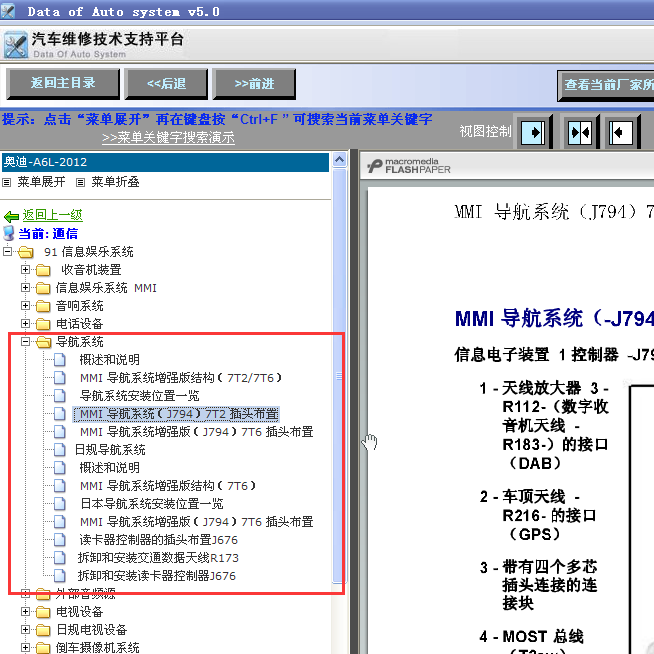Click the 菜单展开 list icon
Image resolution: width=654 pixels, height=654 pixels.
click(7, 182)
